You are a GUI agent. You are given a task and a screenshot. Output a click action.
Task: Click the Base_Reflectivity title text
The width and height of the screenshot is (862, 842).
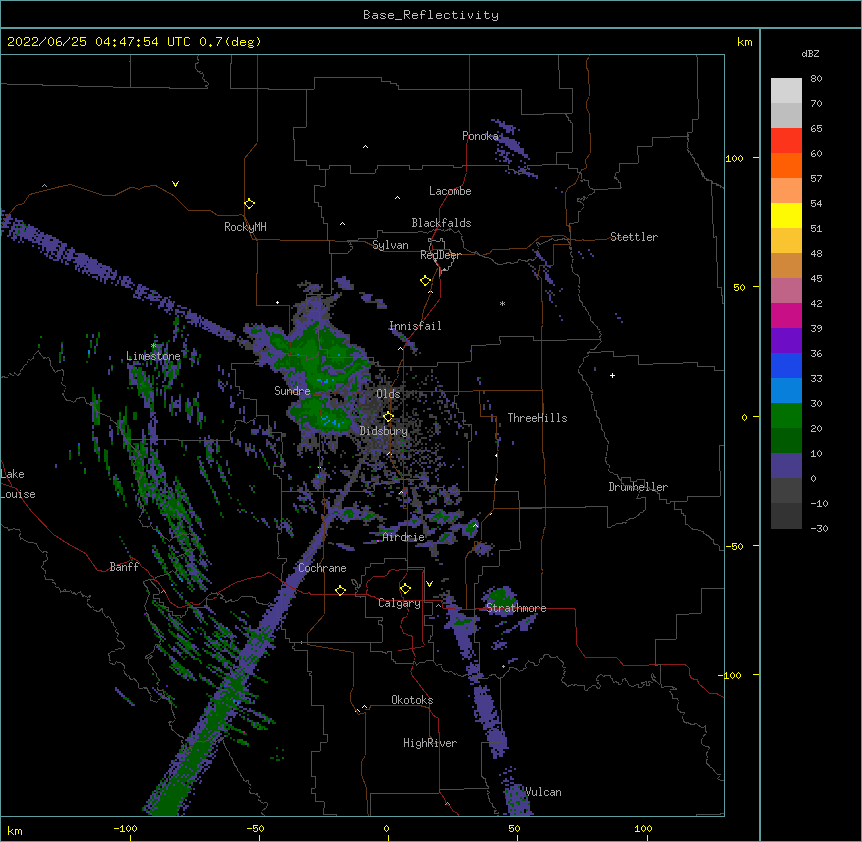click(x=431, y=15)
